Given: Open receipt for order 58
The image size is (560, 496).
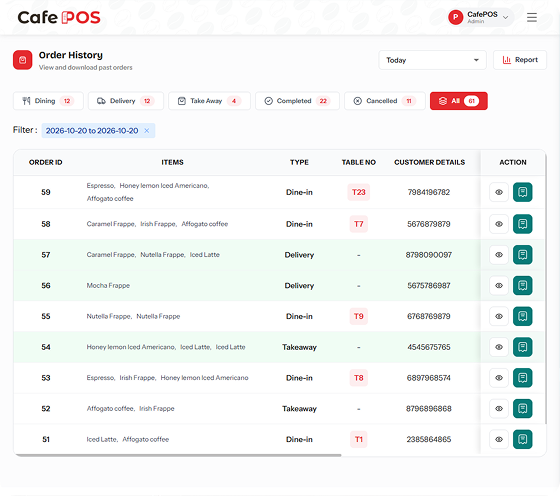Looking at the screenshot, I should point(522,224).
